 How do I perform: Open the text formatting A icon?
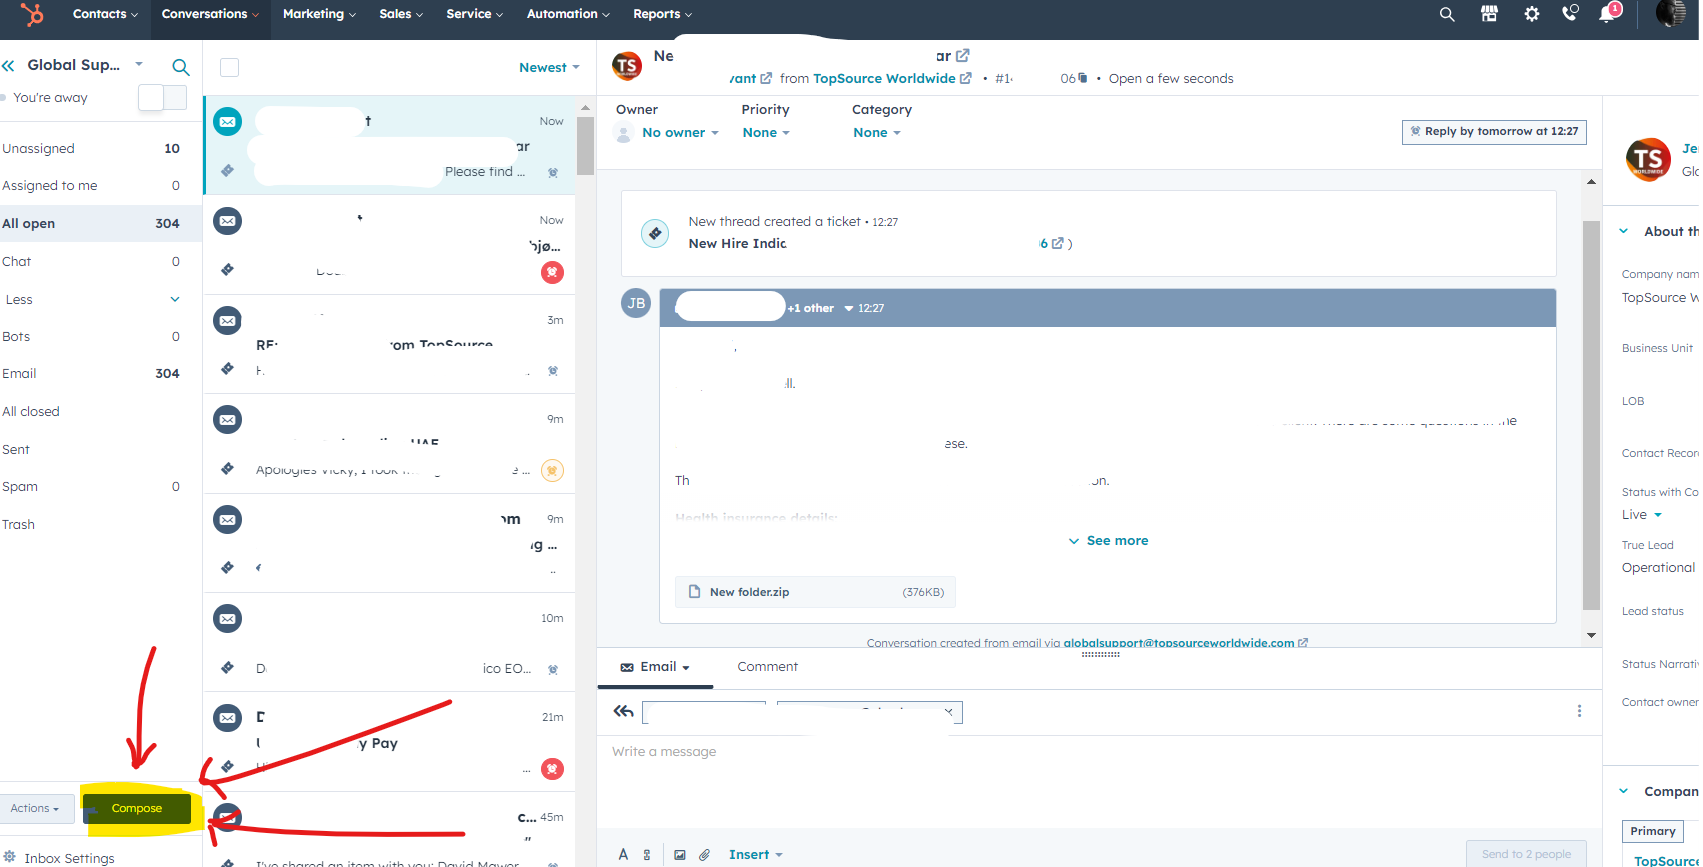(x=623, y=854)
